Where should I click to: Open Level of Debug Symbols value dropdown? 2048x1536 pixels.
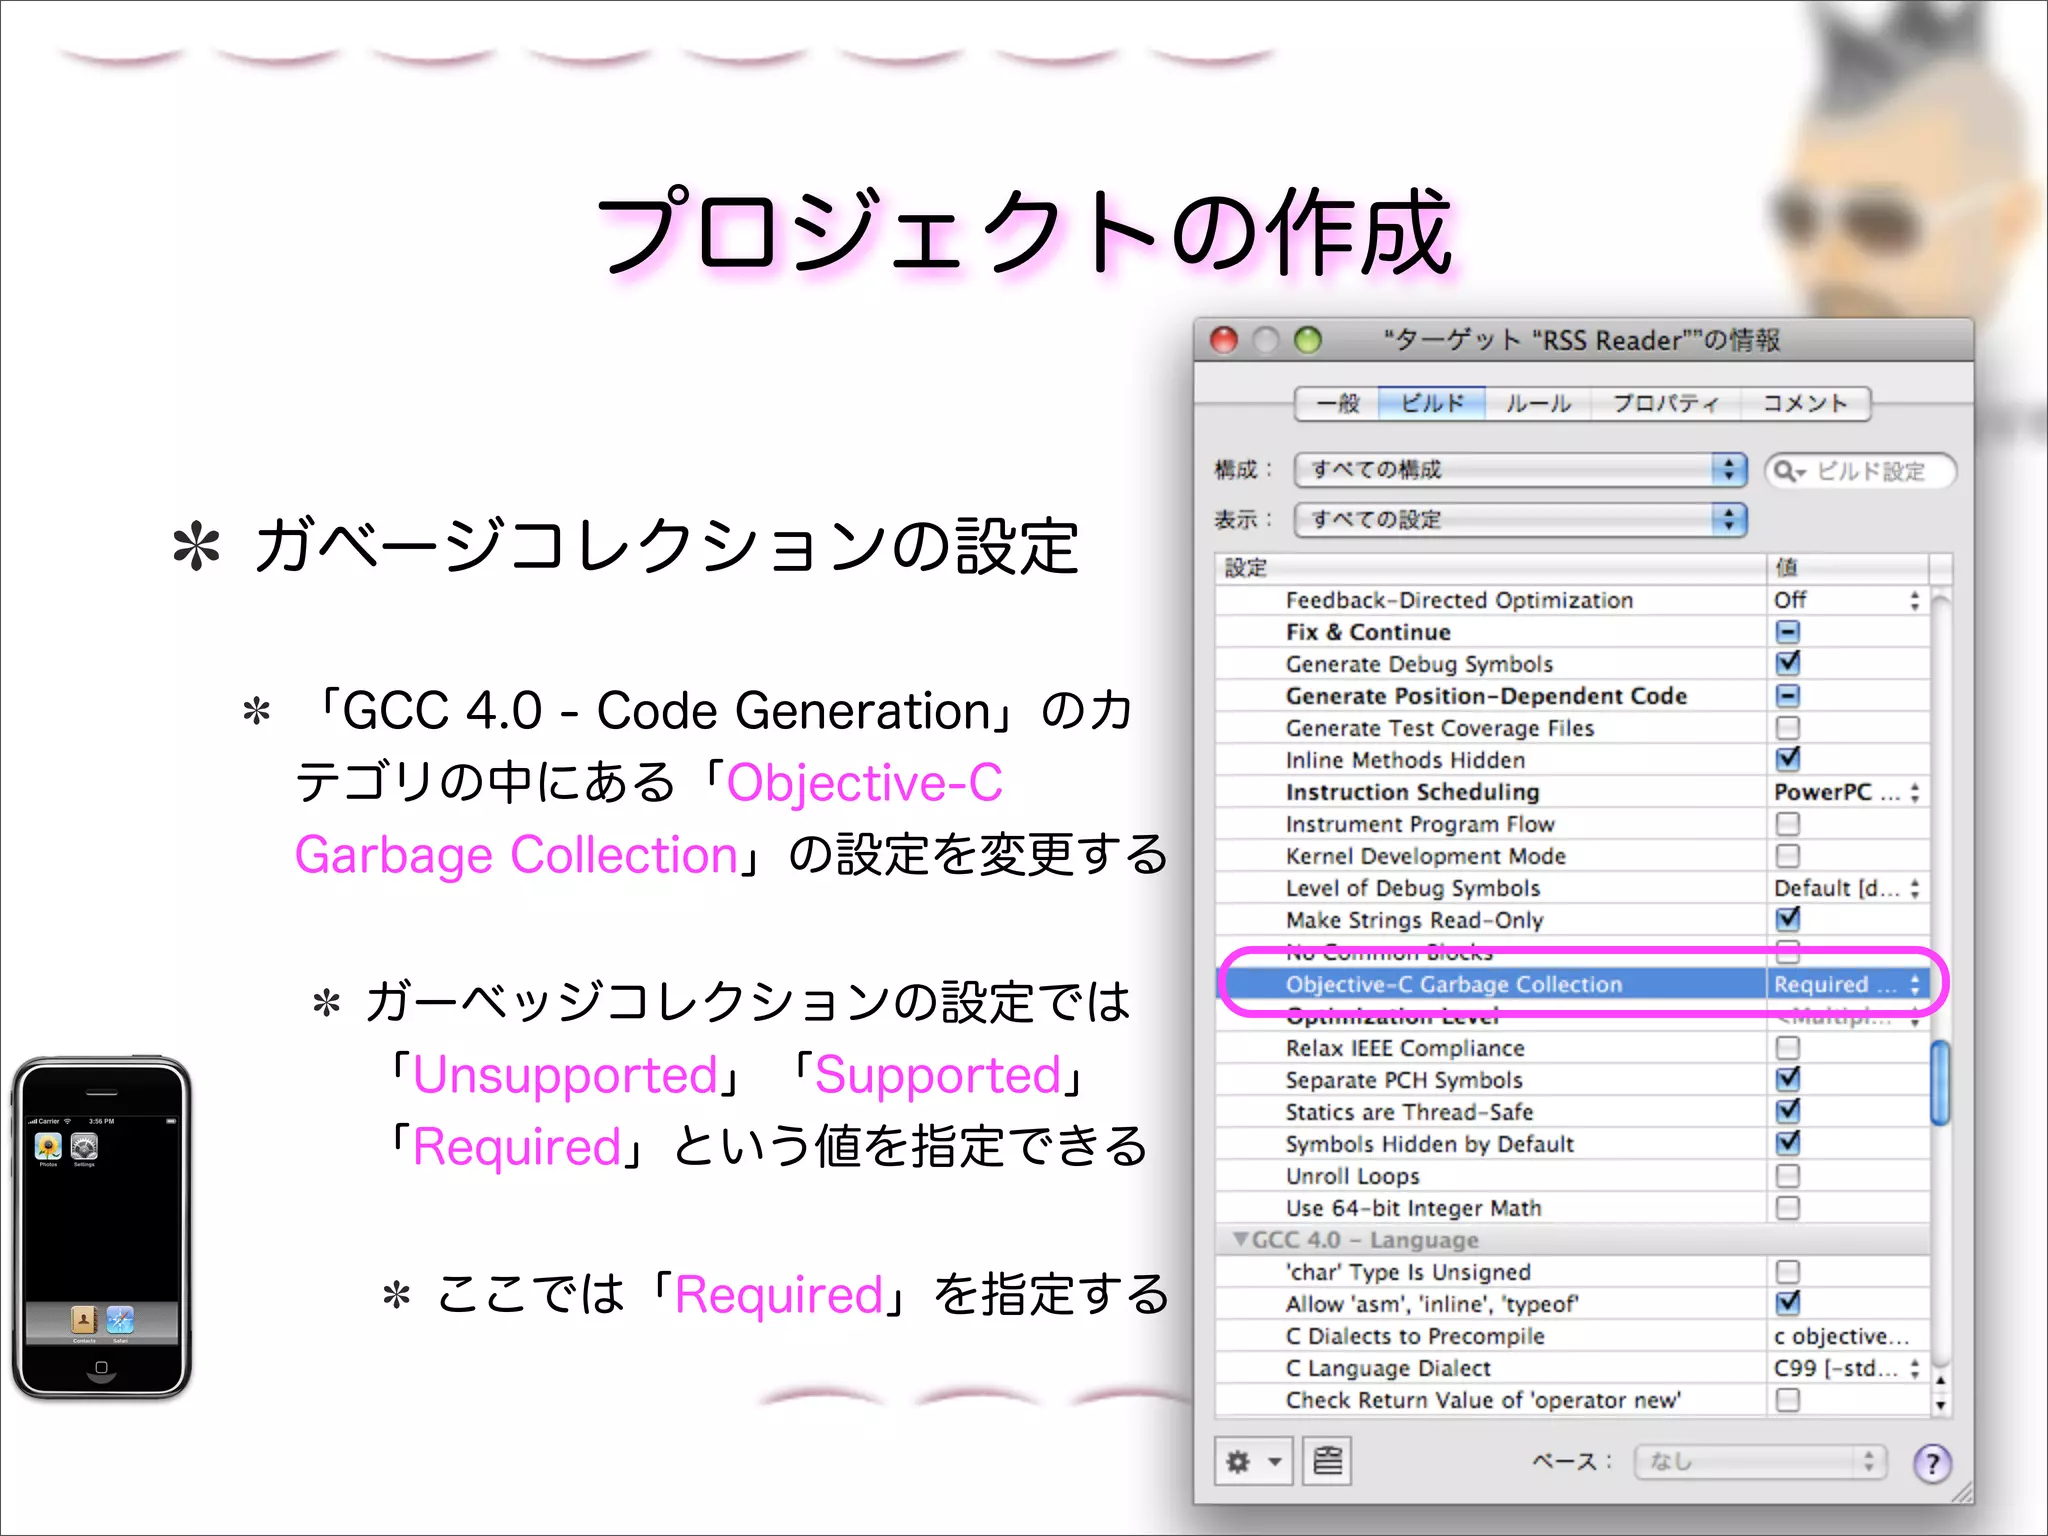(1847, 888)
